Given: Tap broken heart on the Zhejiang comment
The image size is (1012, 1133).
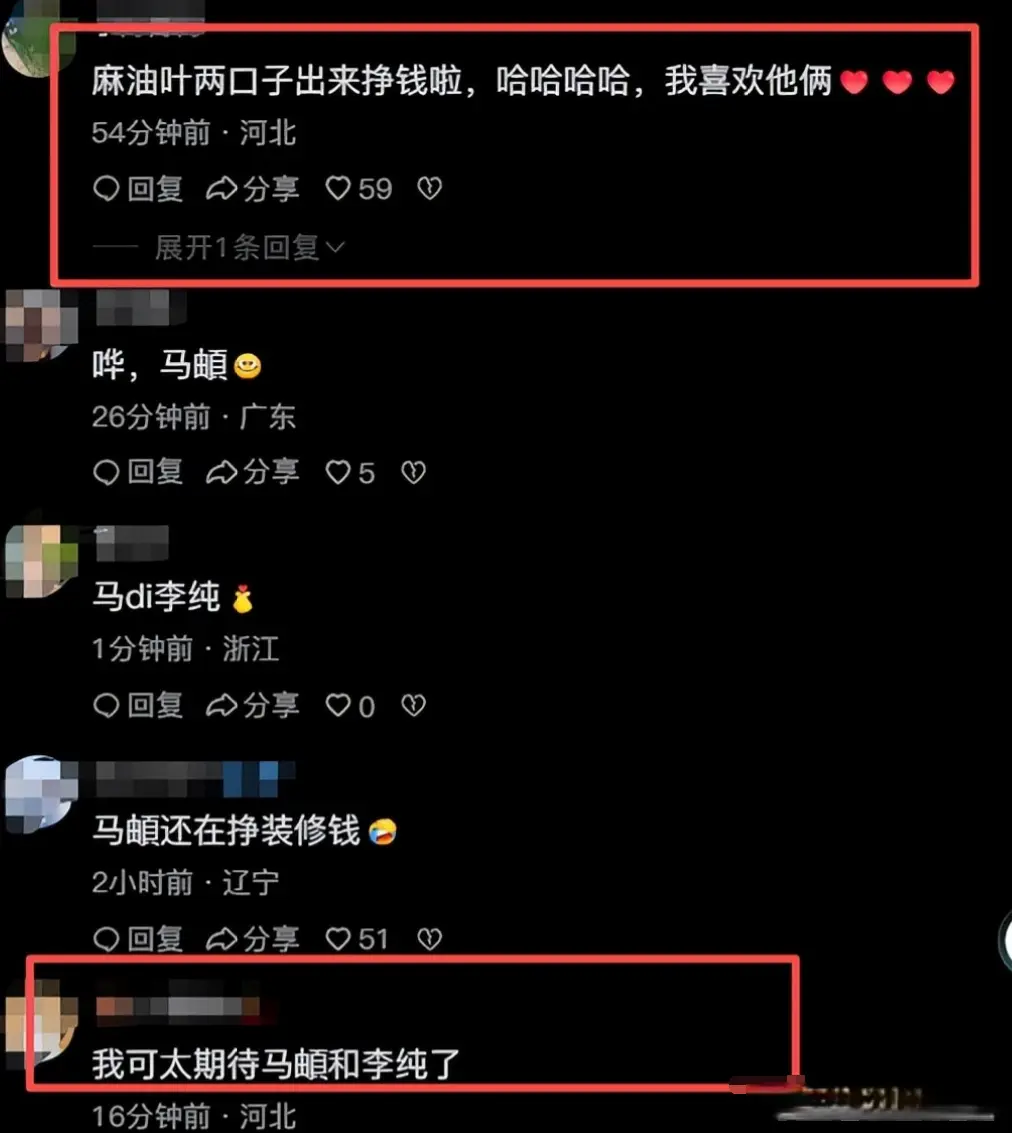Looking at the screenshot, I should [x=413, y=705].
